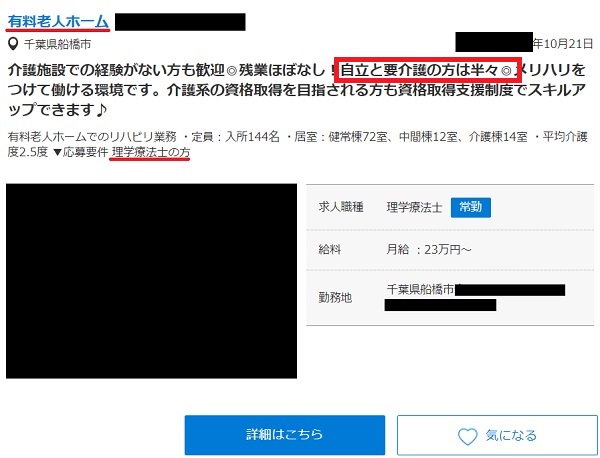Click the highlighted 自立と要介護の方は半々 text
Screen dimensions: 600x458
420,70
